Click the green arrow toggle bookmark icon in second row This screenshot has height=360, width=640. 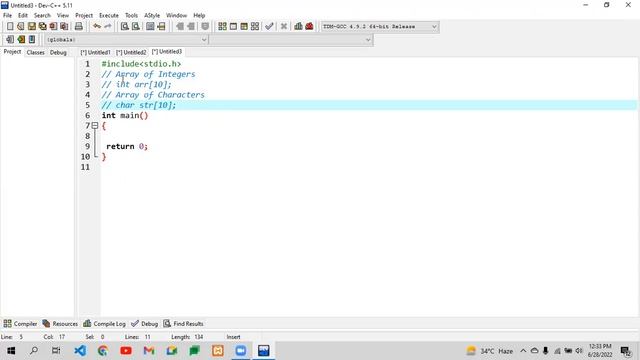21,40
